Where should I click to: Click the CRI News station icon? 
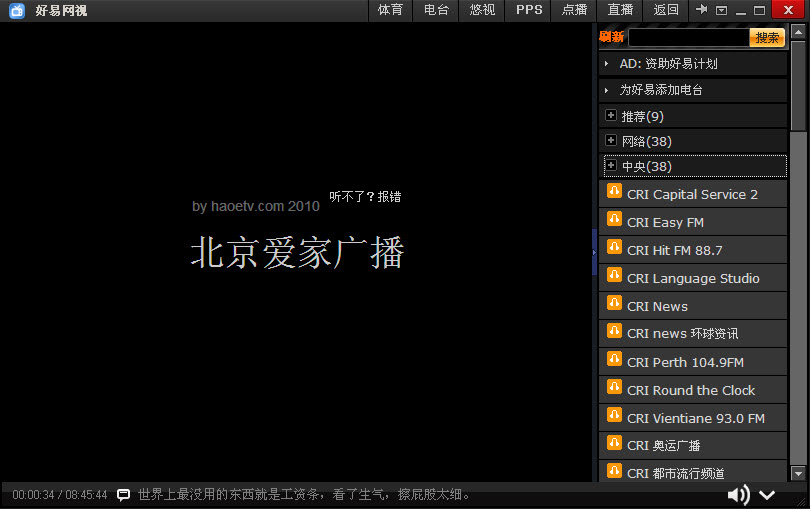tap(614, 303)
